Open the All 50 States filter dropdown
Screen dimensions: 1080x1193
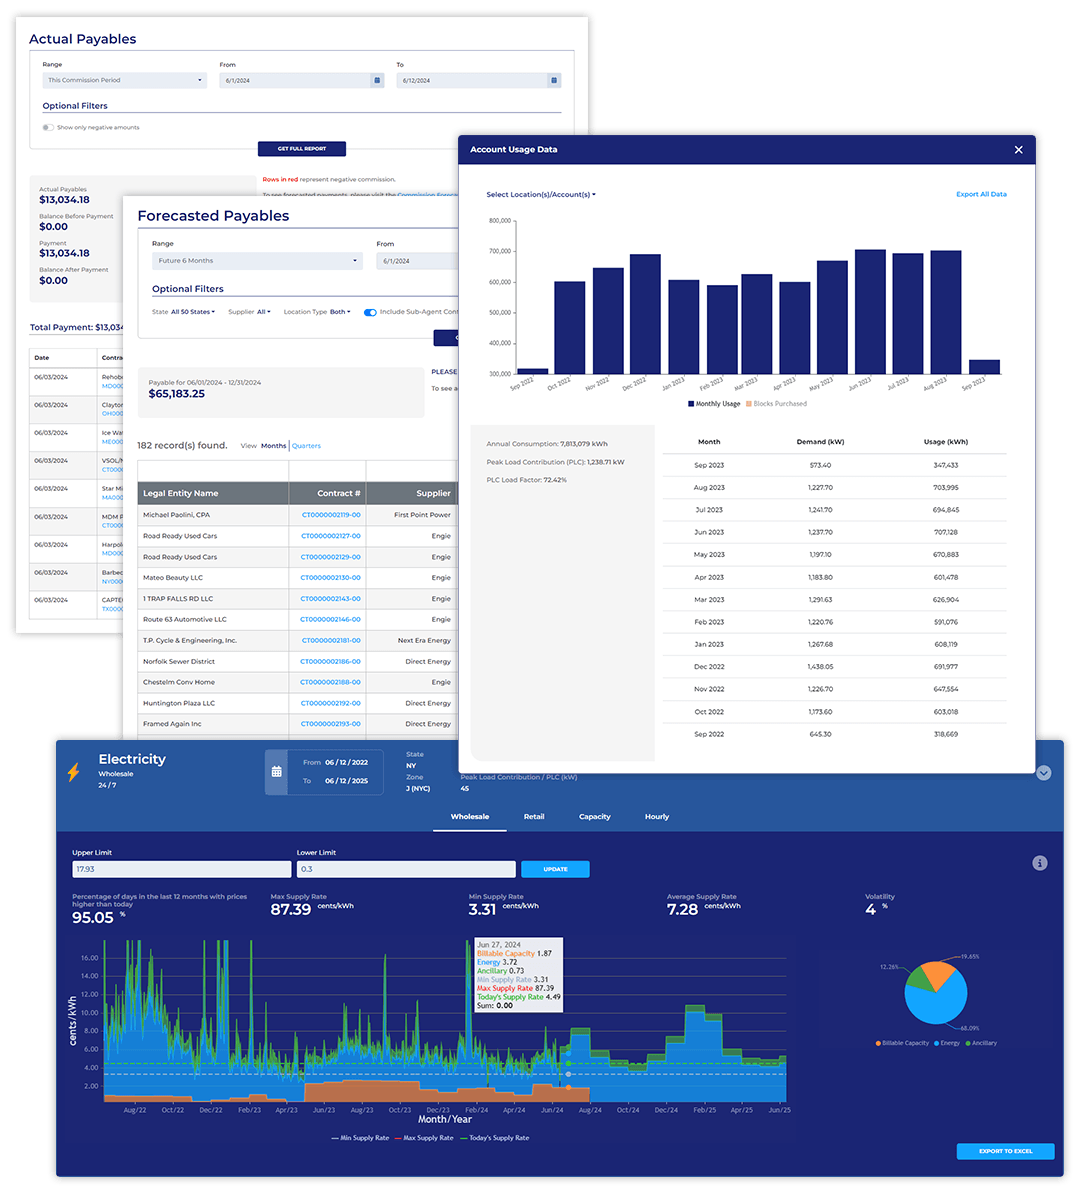192,312
